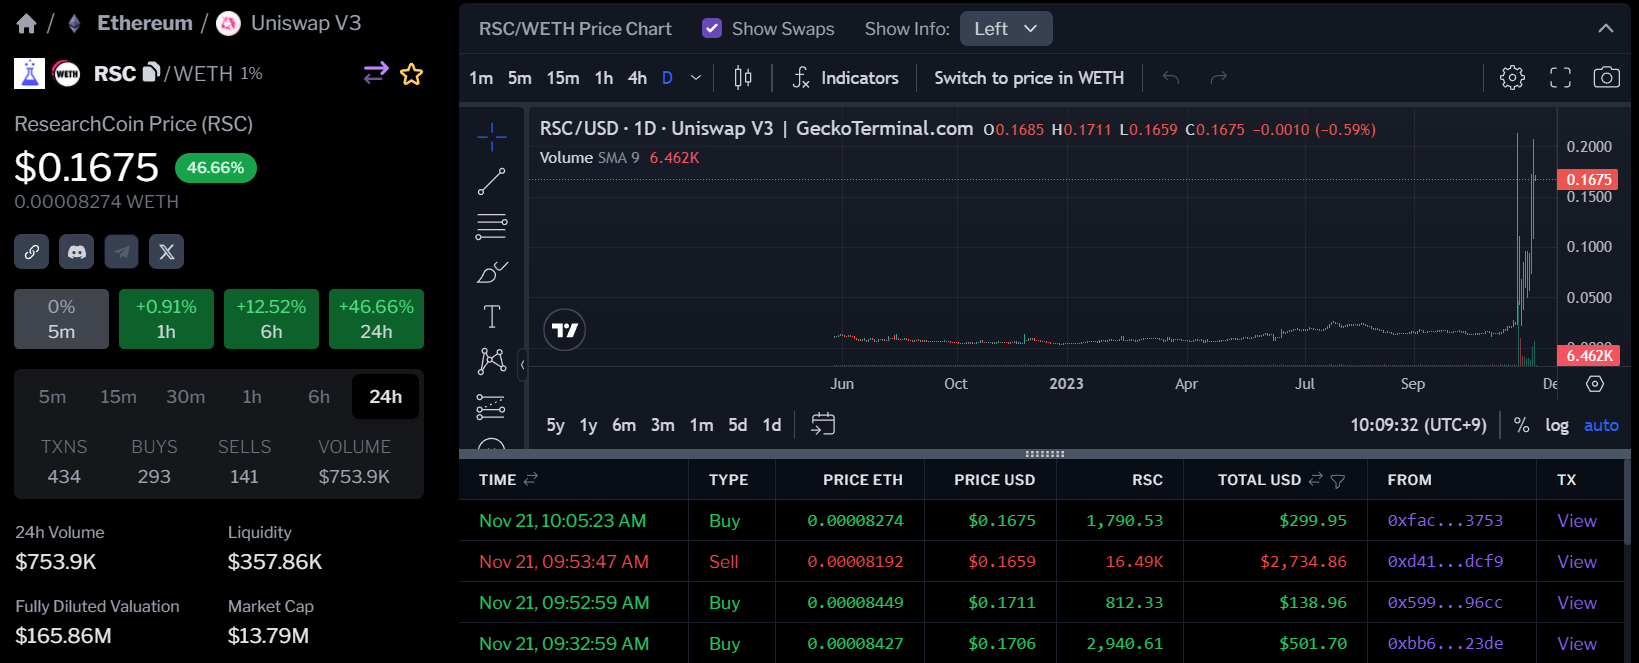
Task: Click the TradingView logo on chart
Action: click(x=565, y=330)
